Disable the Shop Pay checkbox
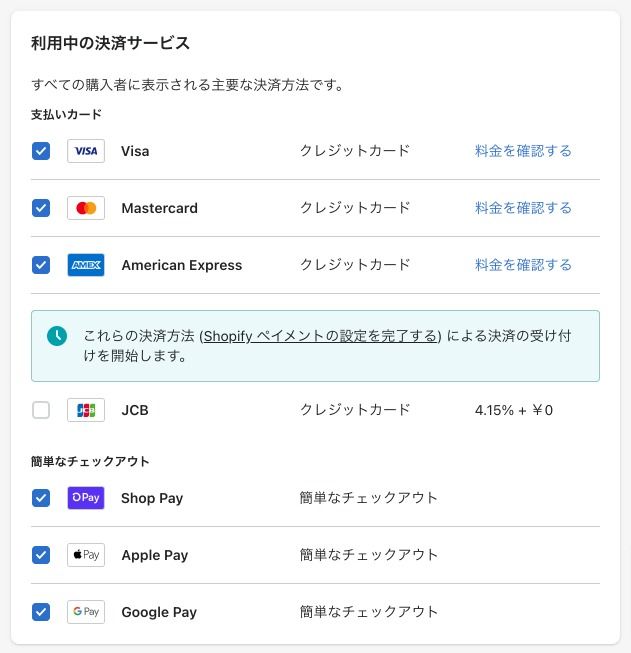 tap(41, 498)
